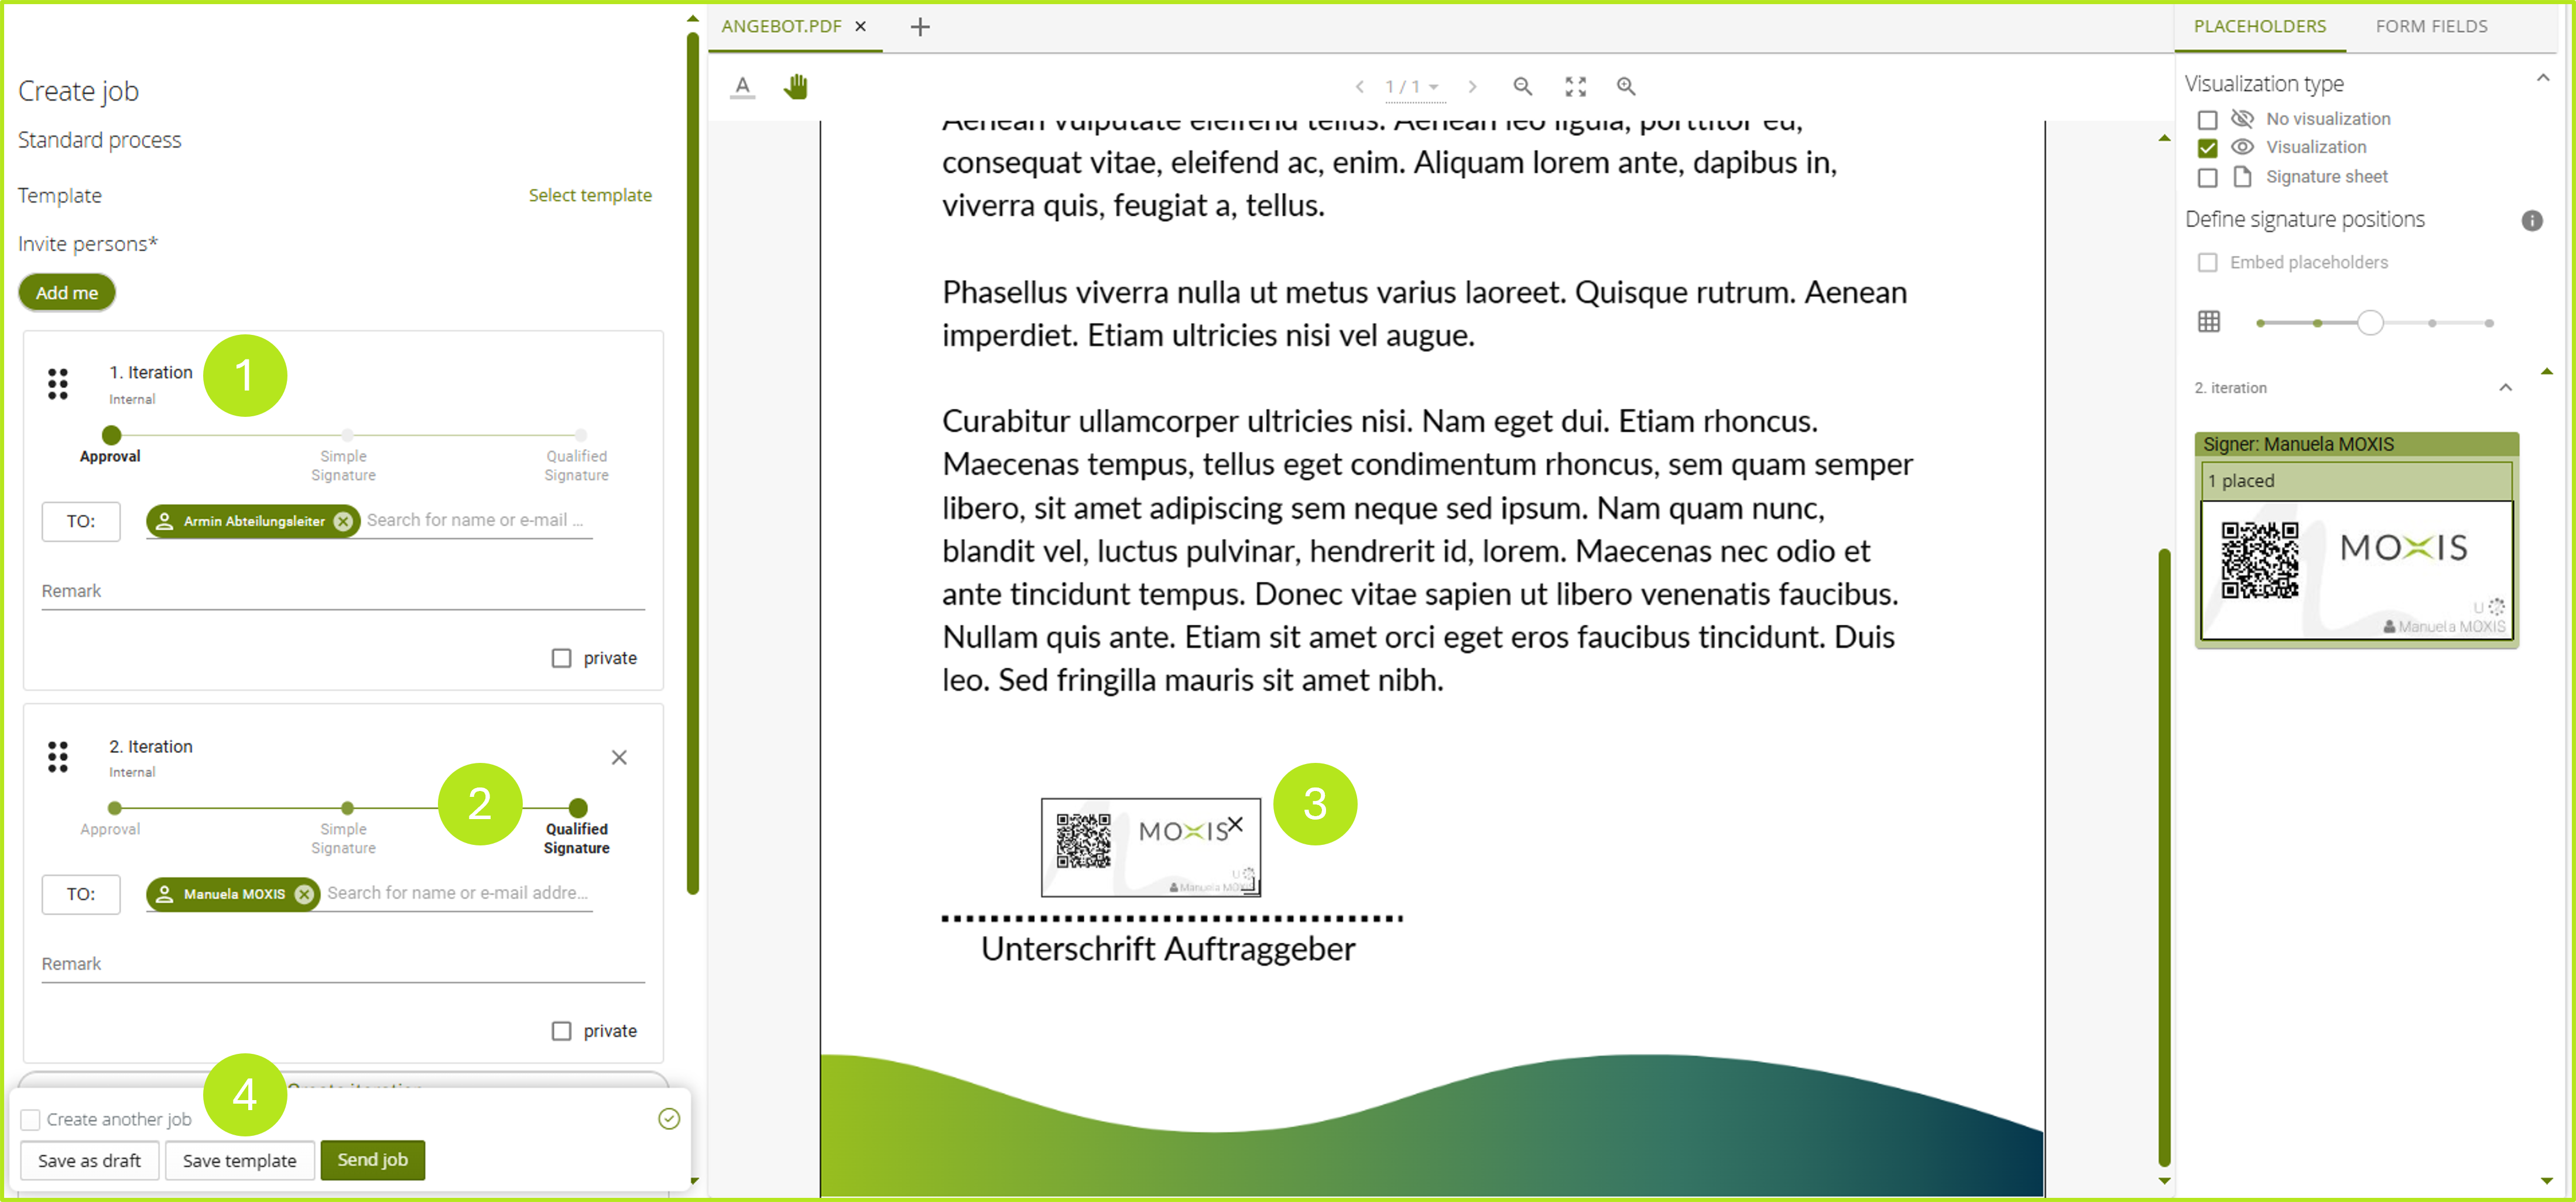
Task: Remove the second iteration with the X icon
Action: [619, 757]
